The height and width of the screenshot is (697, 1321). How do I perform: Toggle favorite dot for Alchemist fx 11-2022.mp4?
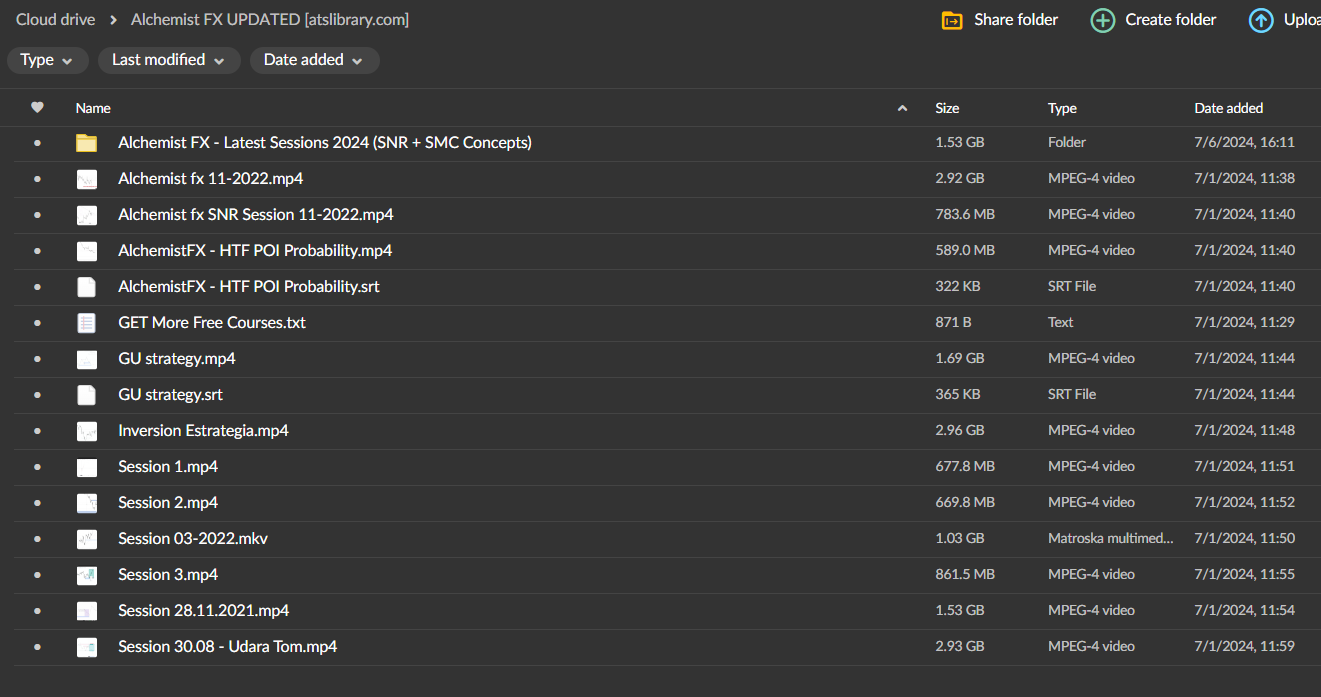pyautogui.click(x=37, y=179)
